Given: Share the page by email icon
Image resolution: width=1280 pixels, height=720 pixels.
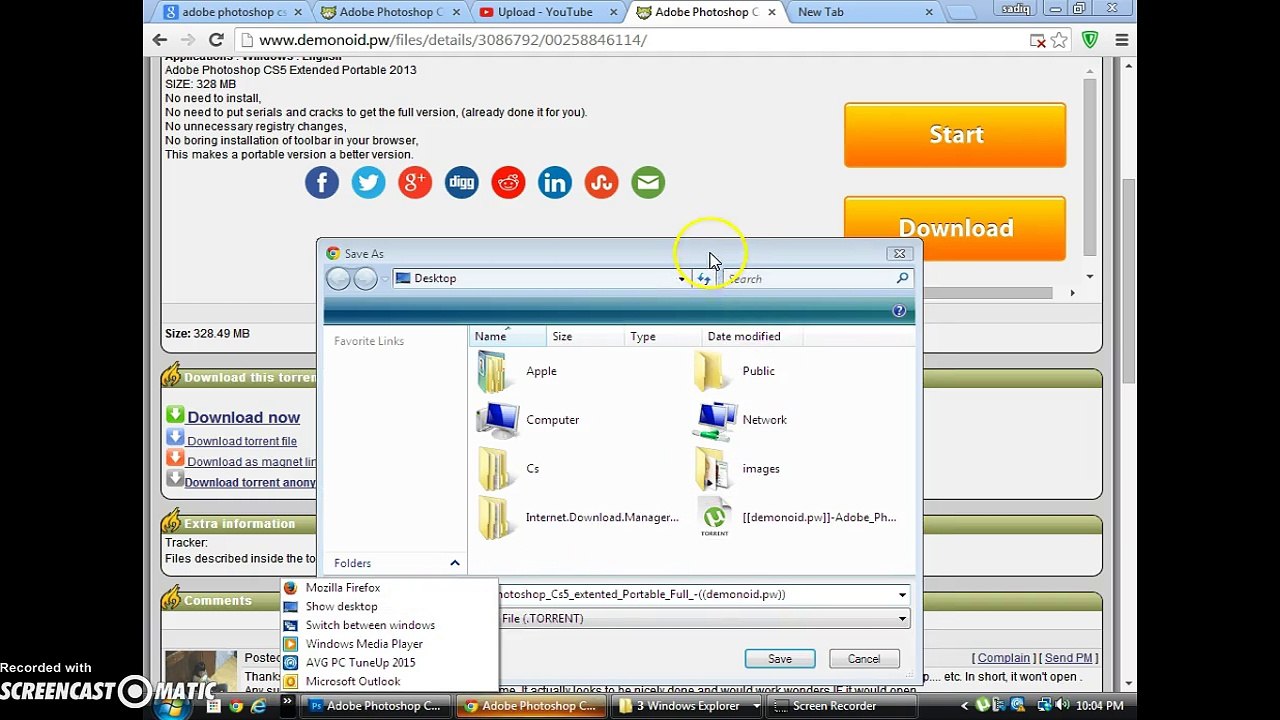Looking at the screenshot, I should (x=648, y=182).
